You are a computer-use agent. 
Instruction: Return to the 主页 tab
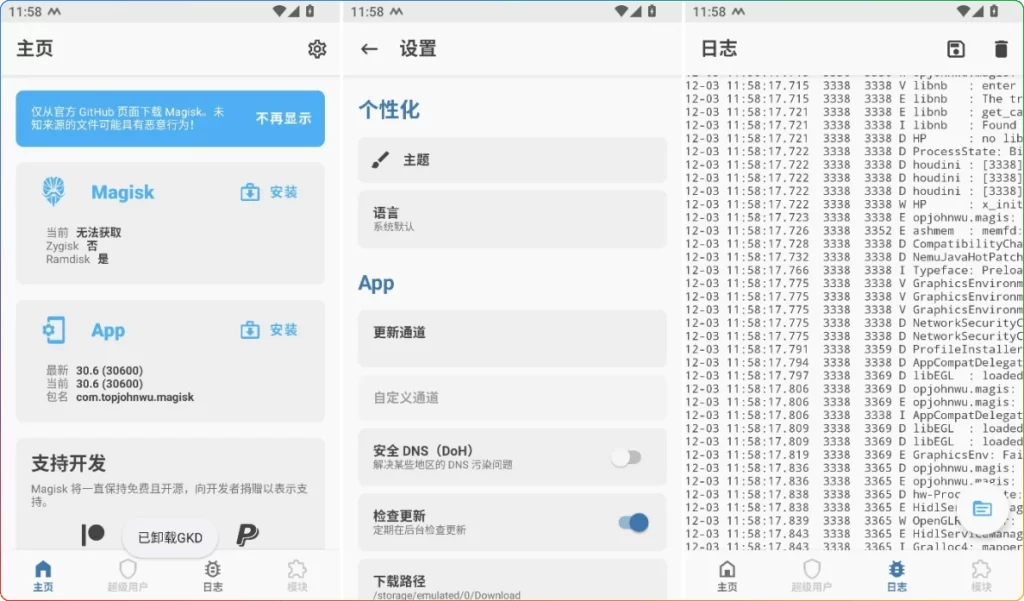tap(43, 573)
